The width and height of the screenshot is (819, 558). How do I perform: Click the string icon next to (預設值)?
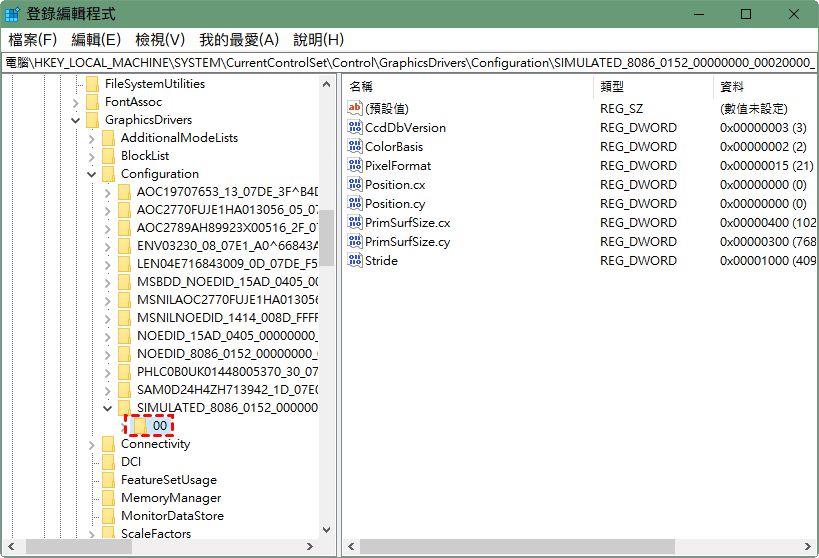tap(354, 108)
